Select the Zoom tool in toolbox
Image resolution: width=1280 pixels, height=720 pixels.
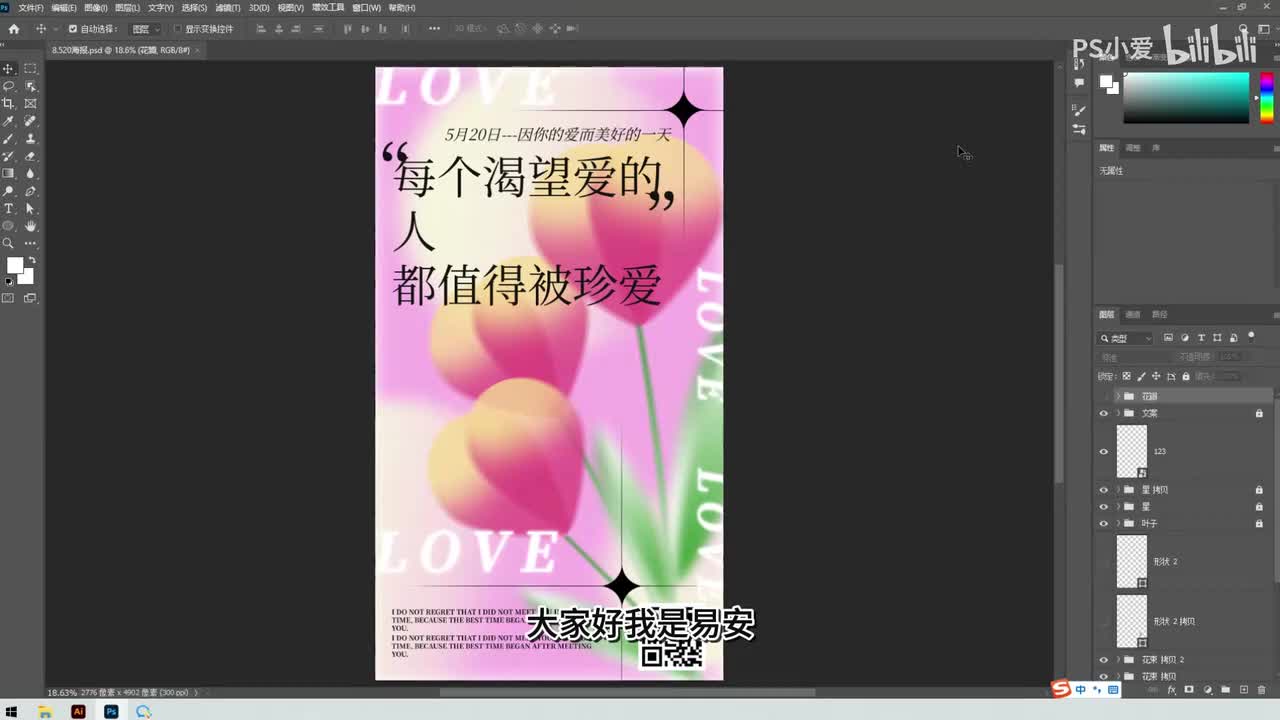tap(9, 243)
